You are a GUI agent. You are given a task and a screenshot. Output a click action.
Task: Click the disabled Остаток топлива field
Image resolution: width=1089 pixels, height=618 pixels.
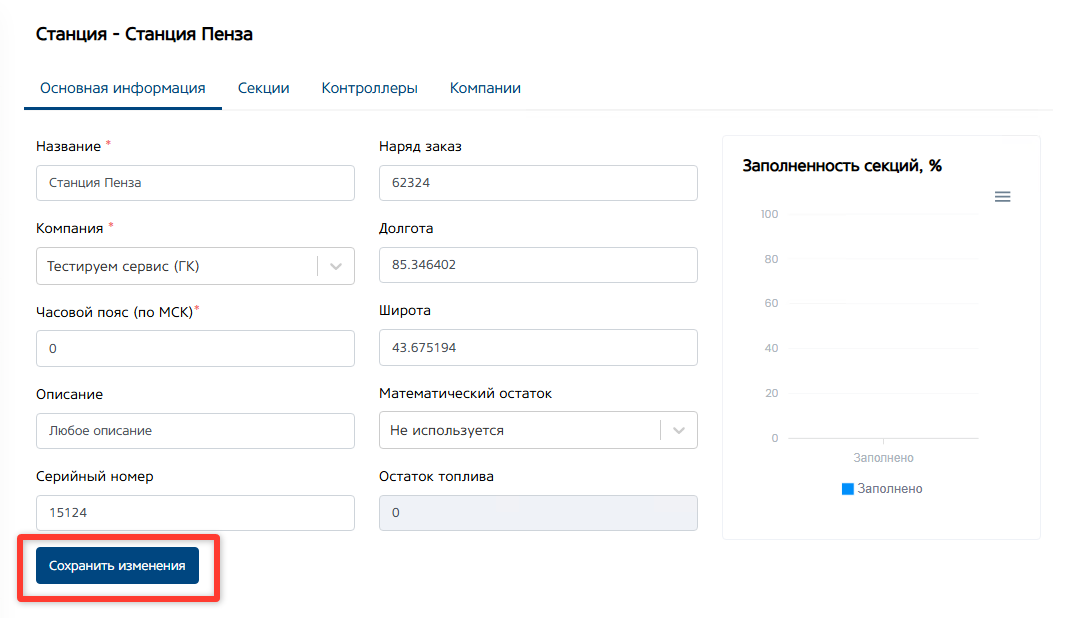point(538,513)
